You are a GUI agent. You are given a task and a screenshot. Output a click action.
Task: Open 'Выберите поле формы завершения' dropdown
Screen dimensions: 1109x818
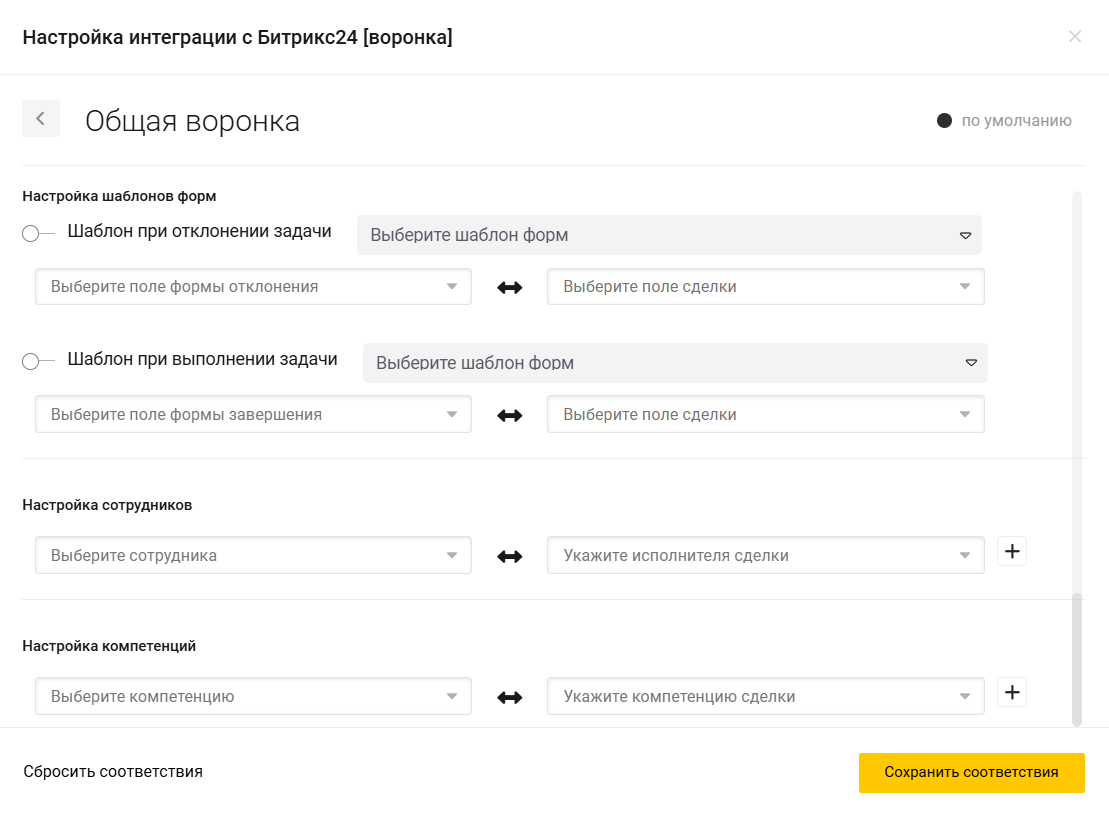[253, 414]
